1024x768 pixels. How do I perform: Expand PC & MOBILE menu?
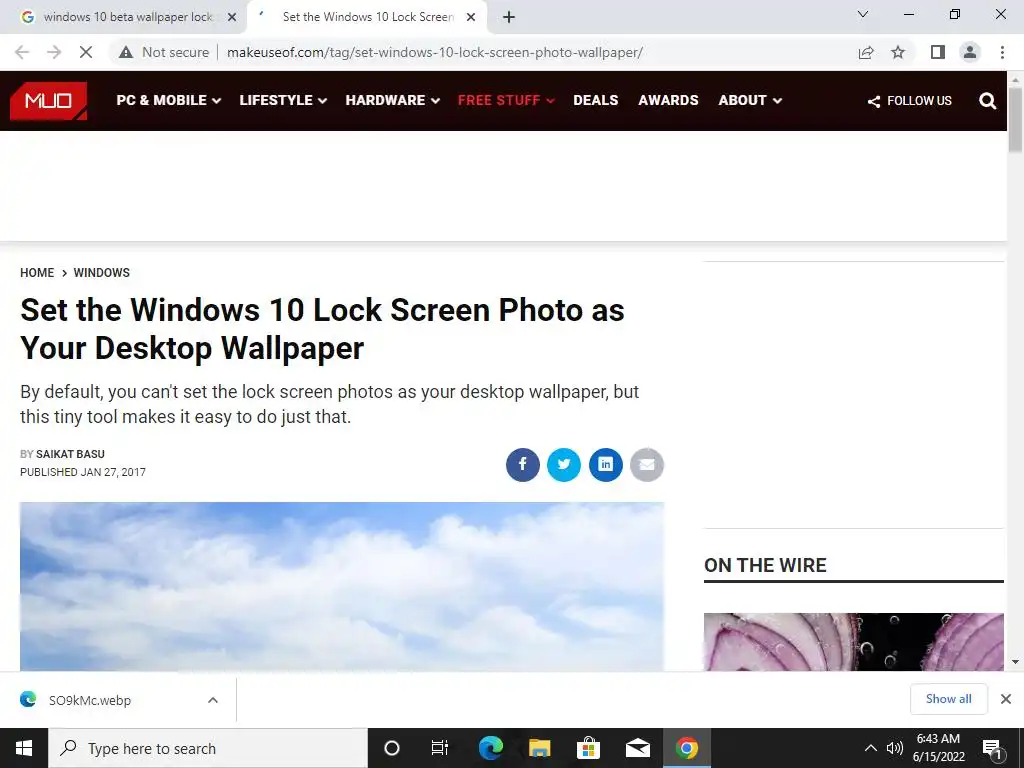168,101
